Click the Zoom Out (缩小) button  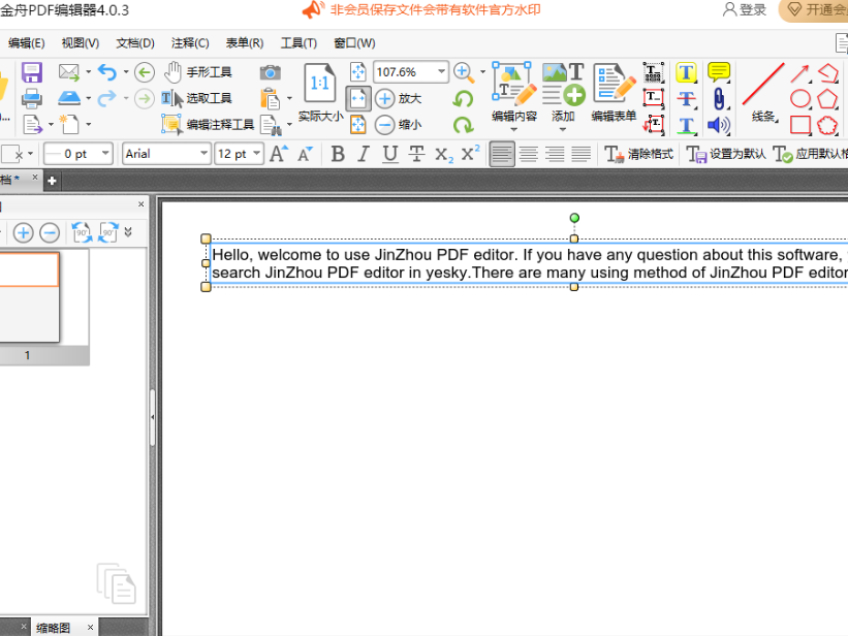(x=399, y=125)
